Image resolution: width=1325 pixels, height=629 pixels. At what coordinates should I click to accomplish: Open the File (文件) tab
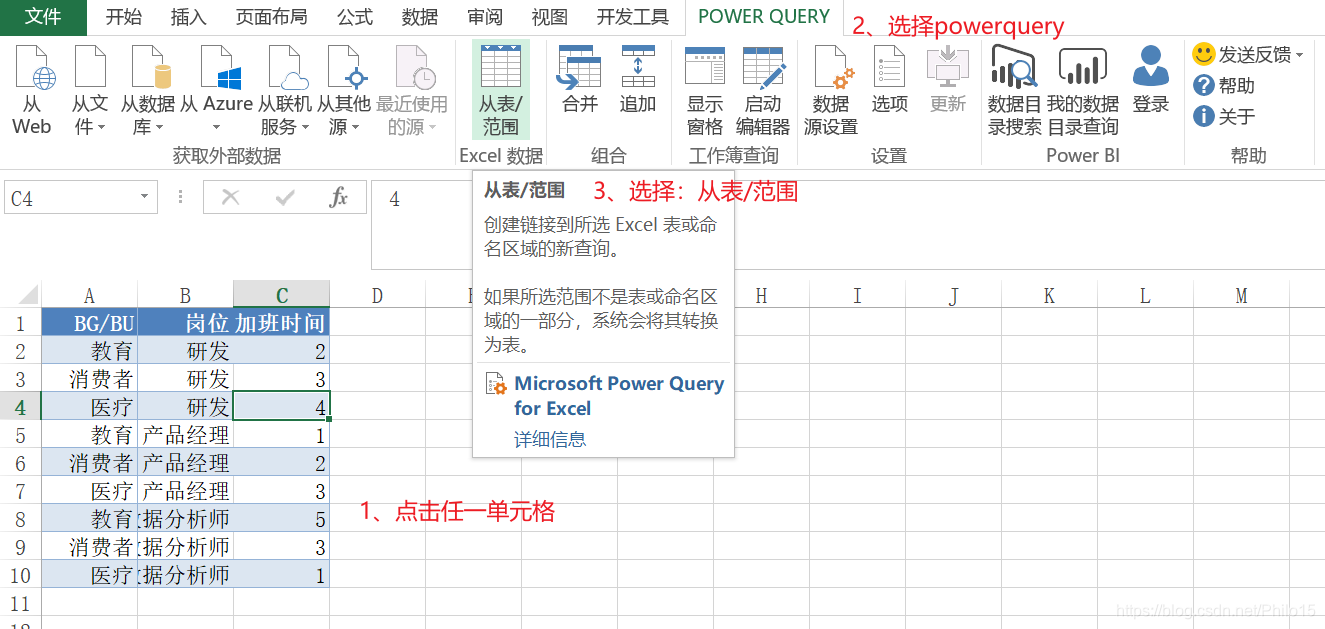tap(43, 17)
